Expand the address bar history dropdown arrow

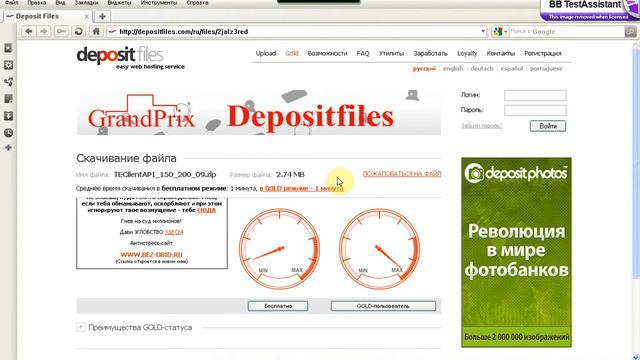point(483,31)
